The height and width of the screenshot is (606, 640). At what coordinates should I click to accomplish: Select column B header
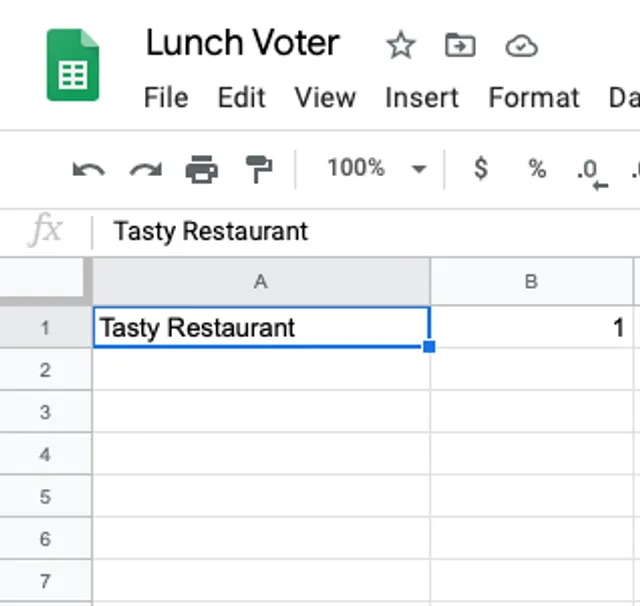(x=532, y=282)
